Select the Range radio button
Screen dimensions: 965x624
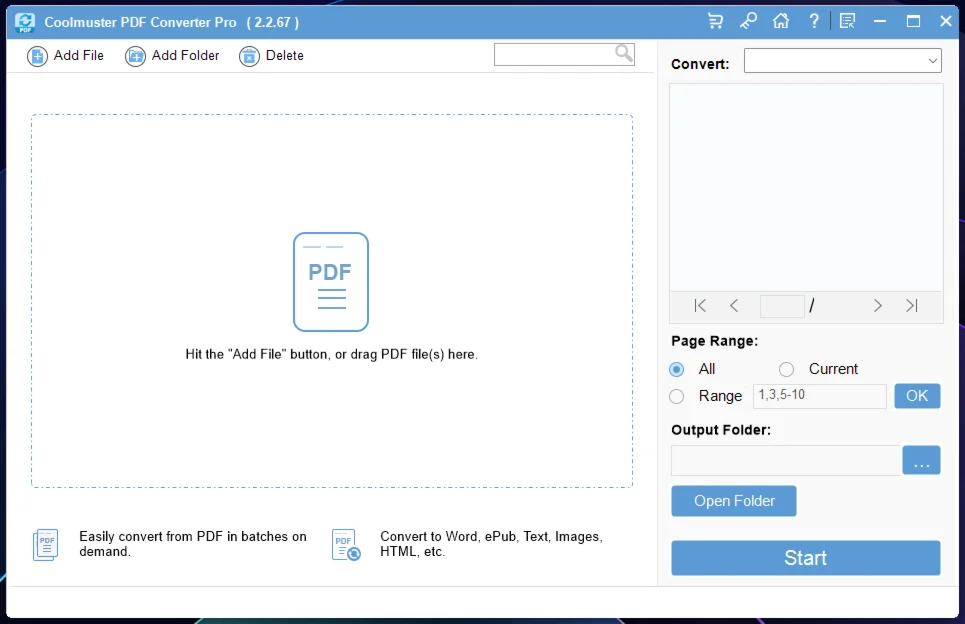(x=677, y=396)
